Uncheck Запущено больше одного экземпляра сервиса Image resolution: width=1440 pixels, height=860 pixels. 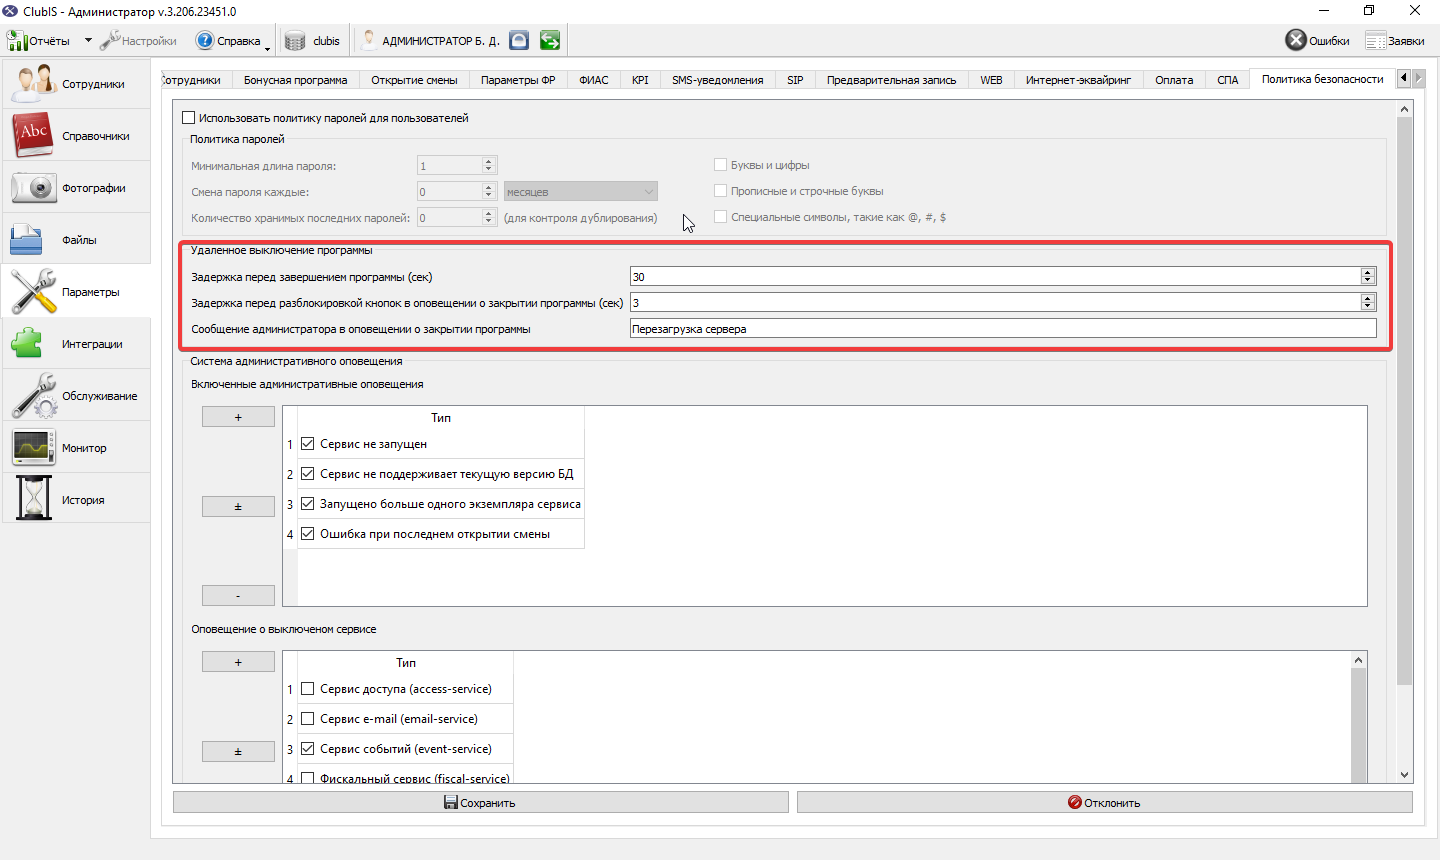point(308,504)
